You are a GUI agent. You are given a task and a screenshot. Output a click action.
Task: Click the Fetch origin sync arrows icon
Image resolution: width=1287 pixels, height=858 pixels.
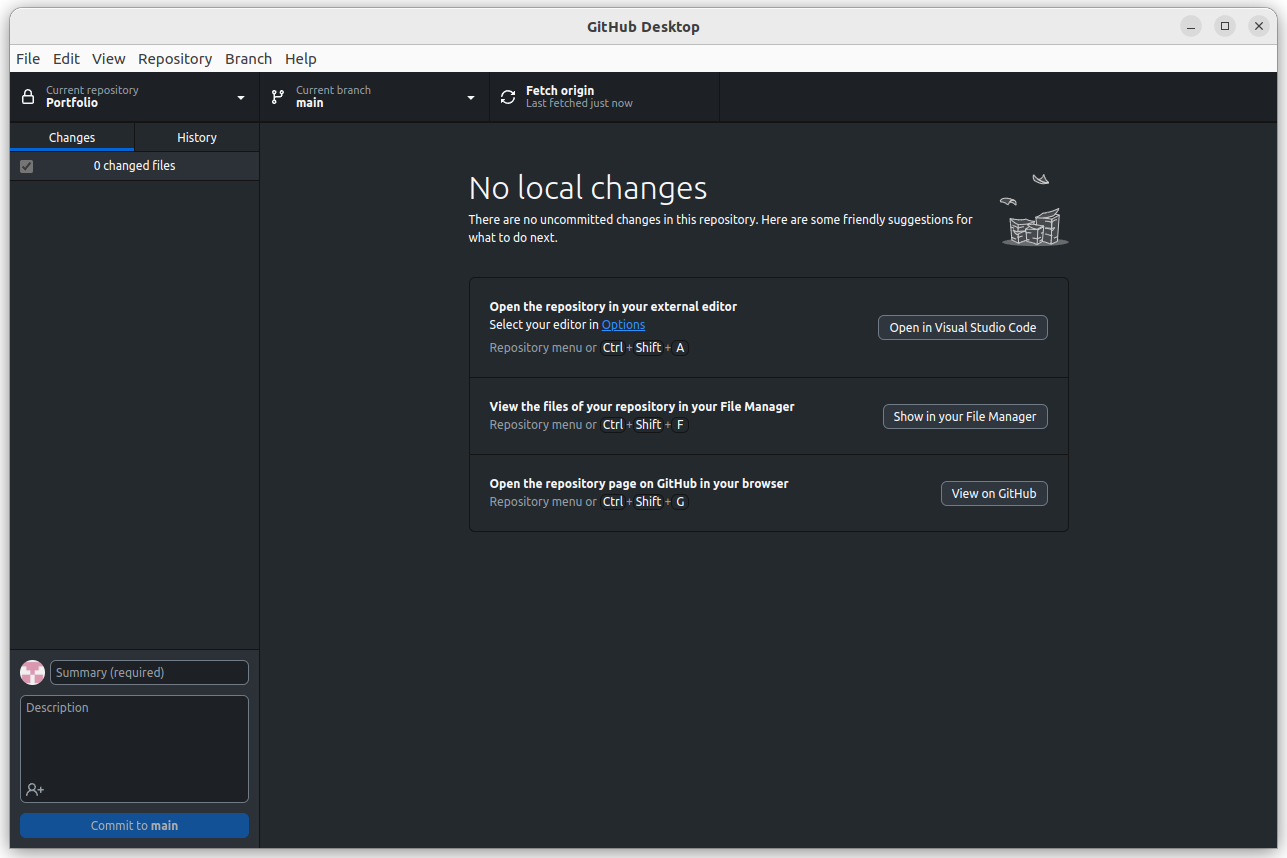(508, 97)
